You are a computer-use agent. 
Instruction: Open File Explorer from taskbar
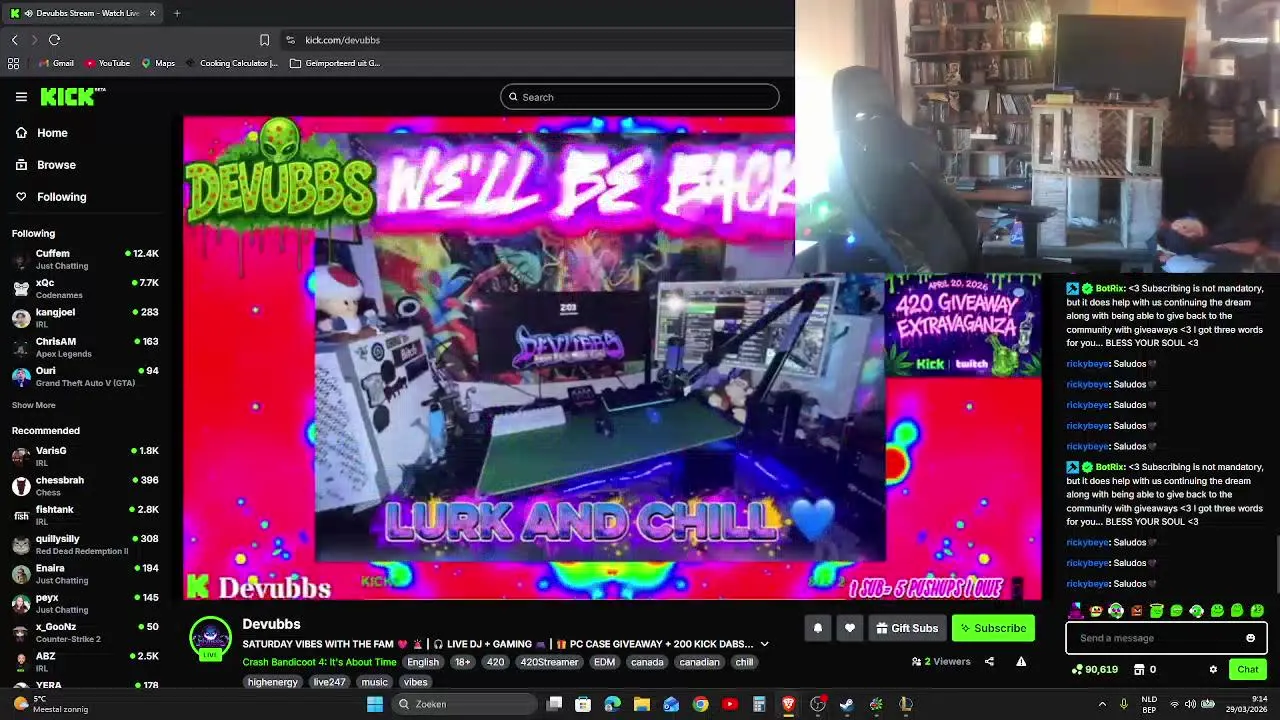click(642, 704)
